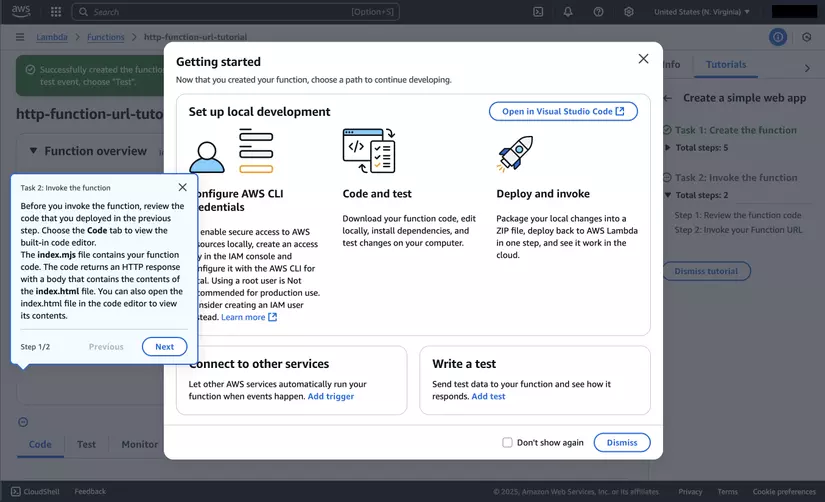The image size is (825, 502).
Task: Open the help question mark menu
Action: [x=598, y=12]
